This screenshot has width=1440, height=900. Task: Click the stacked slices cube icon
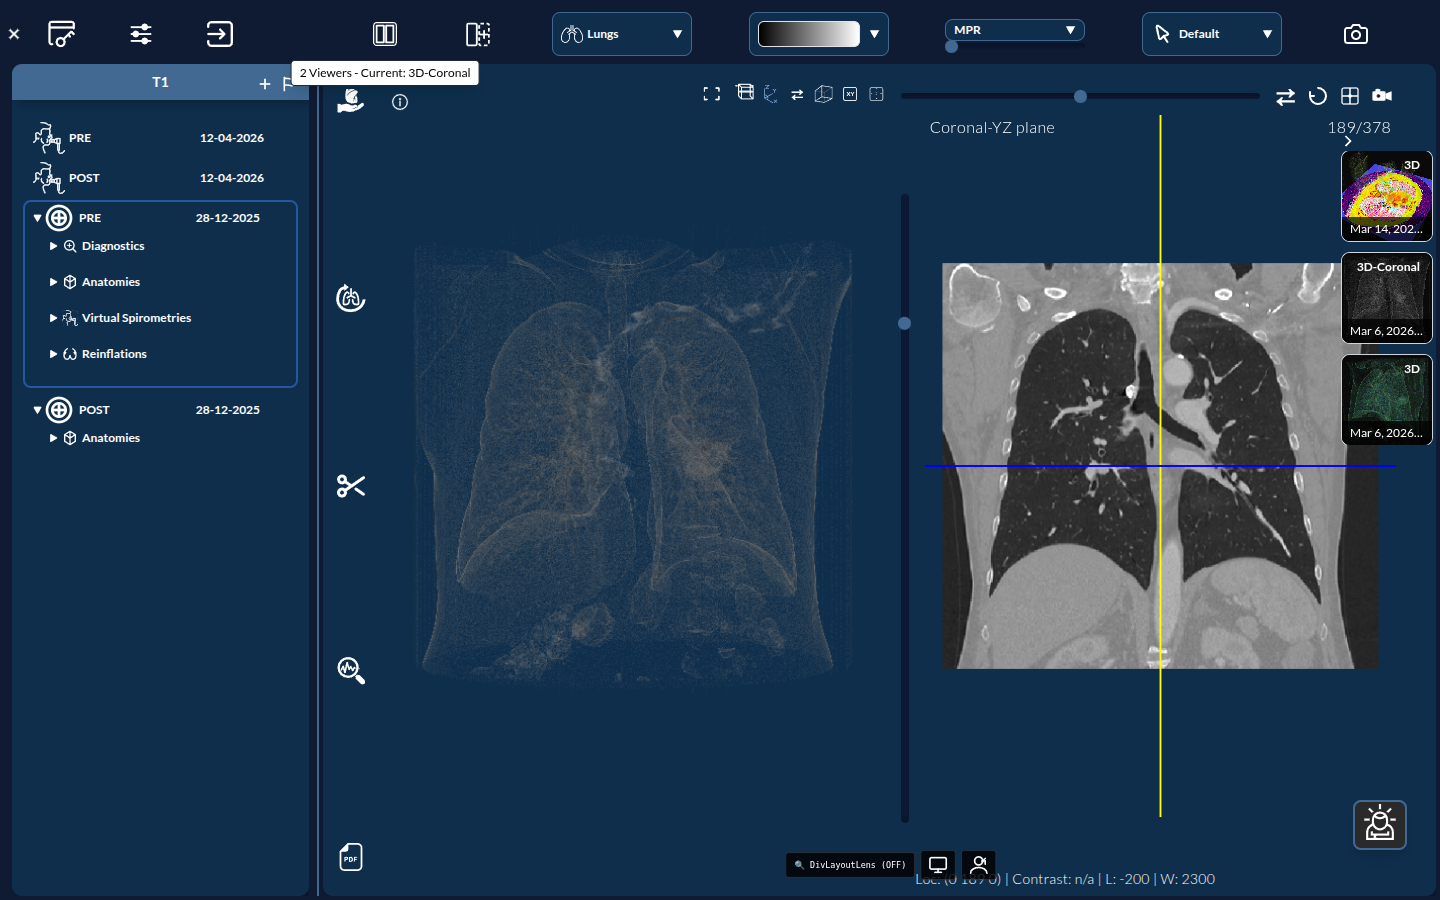745,92
